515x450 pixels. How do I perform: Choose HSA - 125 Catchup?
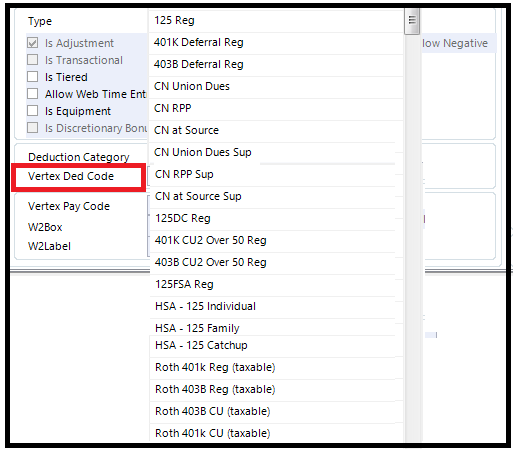click(276, 346)
